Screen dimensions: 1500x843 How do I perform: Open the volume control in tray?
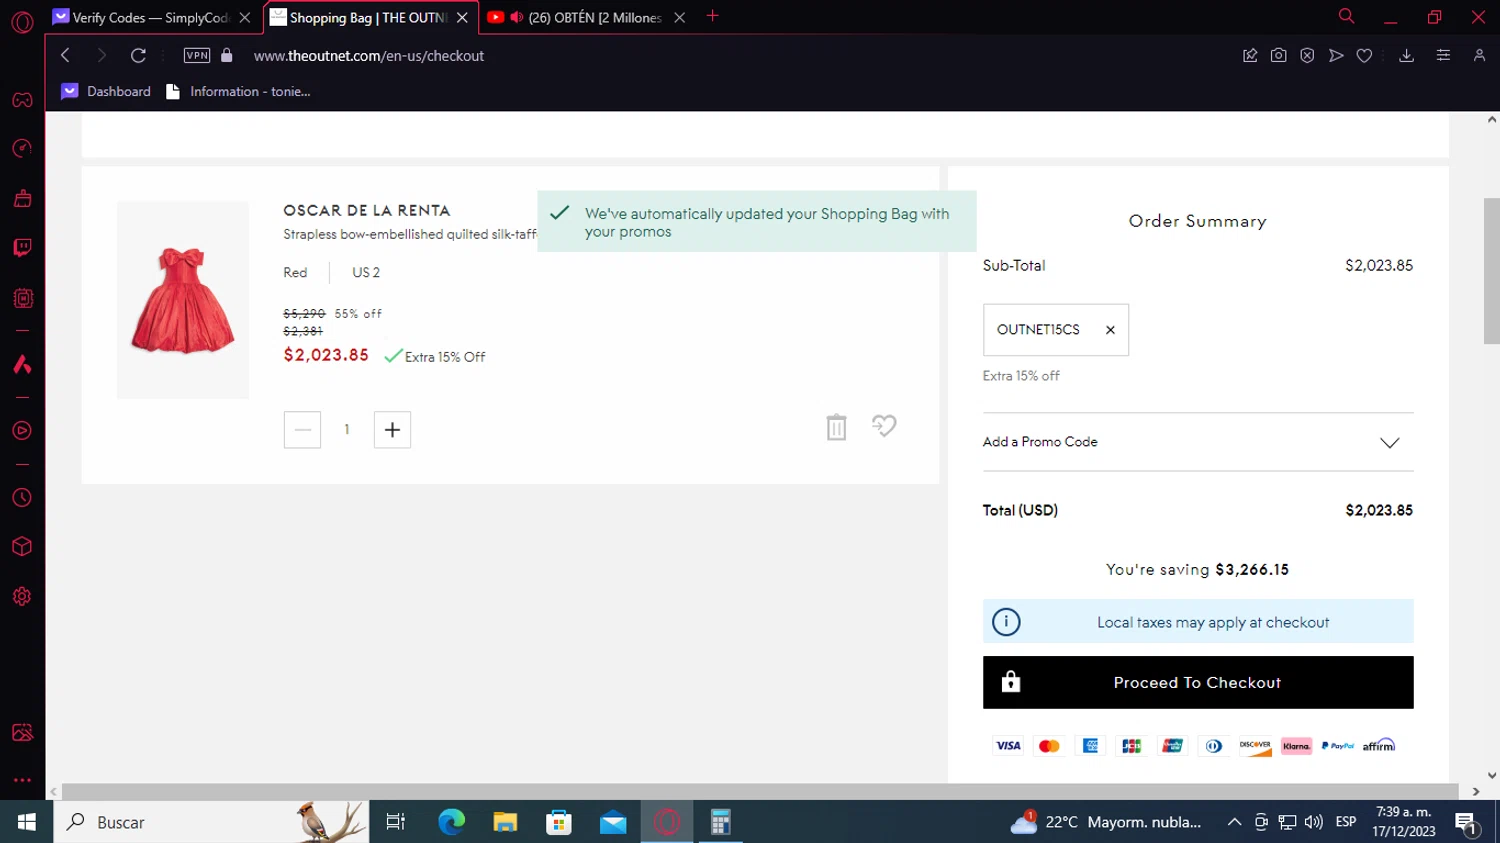click(x=1314, y=822)
